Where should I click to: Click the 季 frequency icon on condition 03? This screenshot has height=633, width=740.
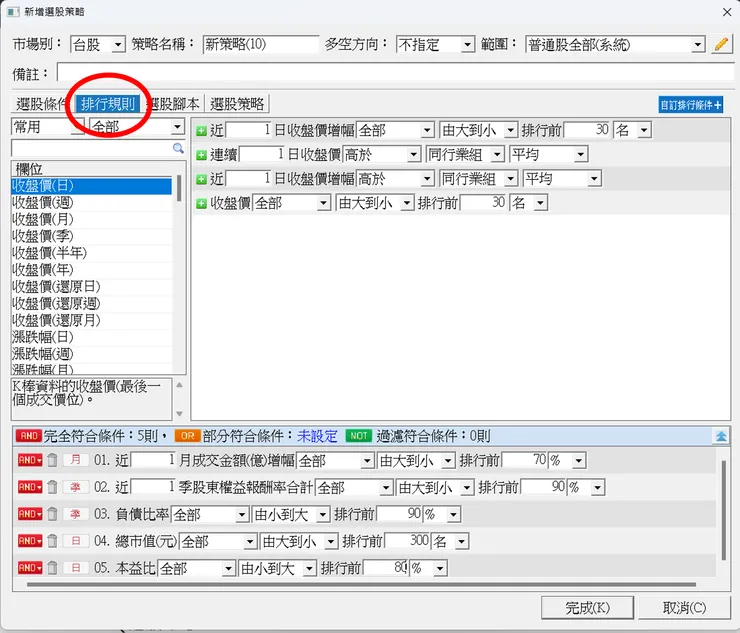(76, 514)
